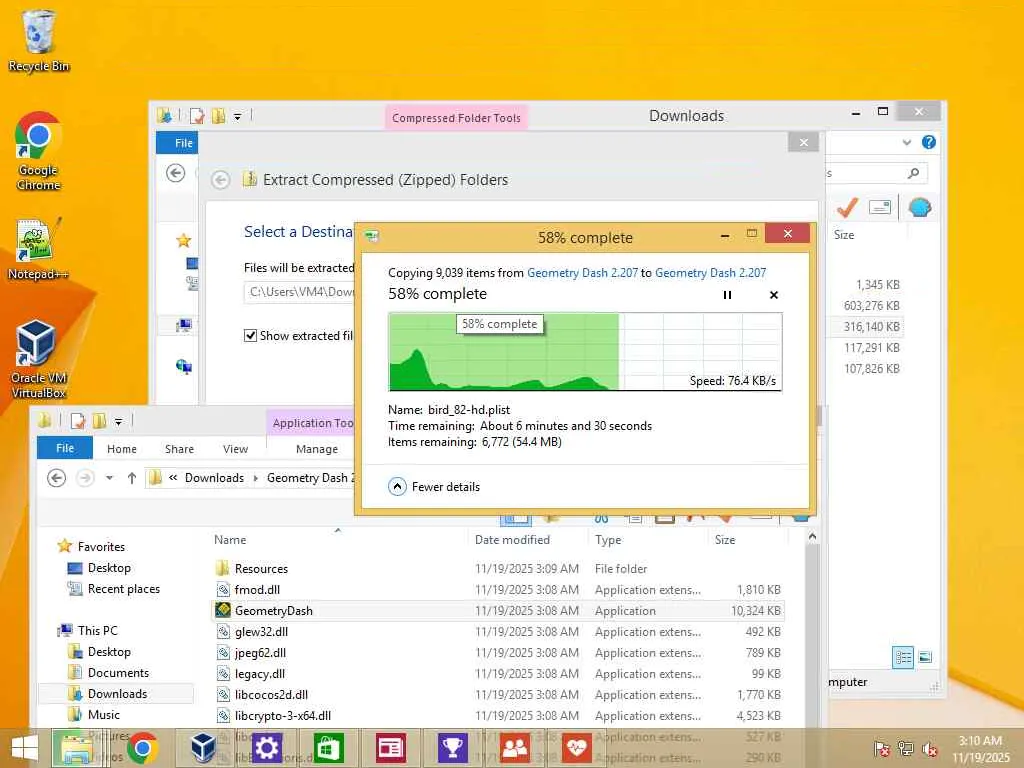1024x768 pixels.
Task: Open the Manage ribbon tab
Action: pos(317,449)
